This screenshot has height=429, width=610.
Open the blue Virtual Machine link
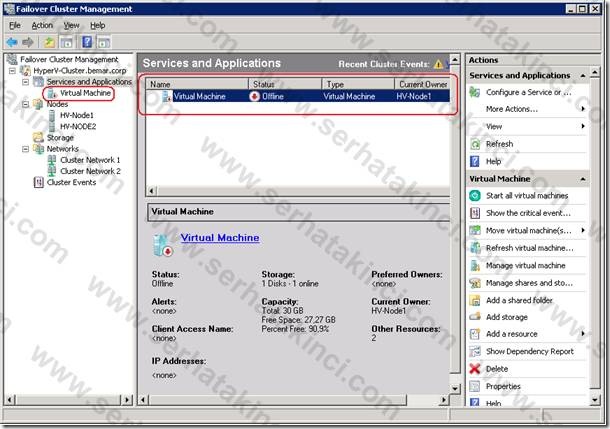point(220,238)
